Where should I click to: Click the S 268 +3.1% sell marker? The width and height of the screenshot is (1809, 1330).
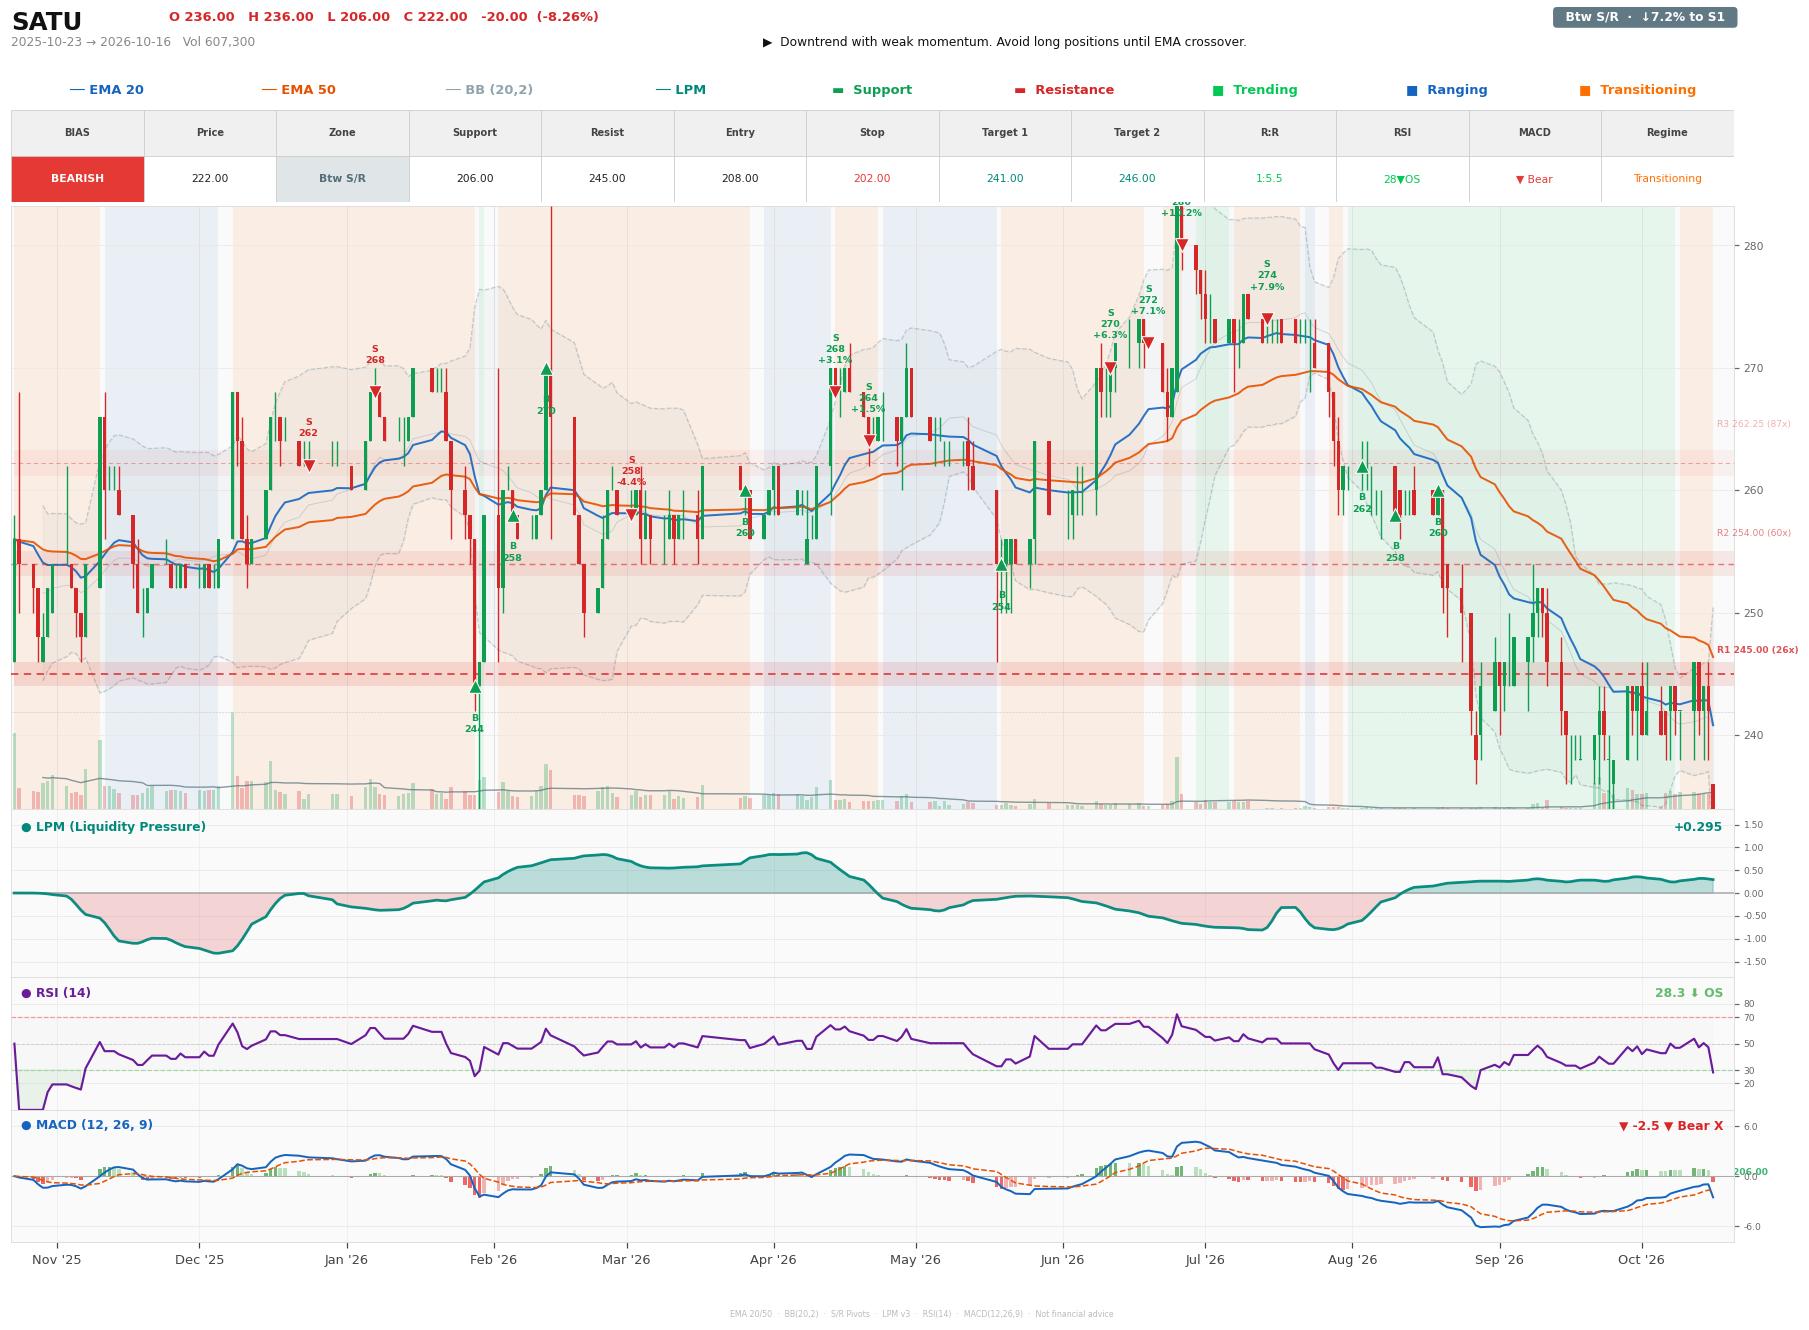(x=835, y=392)
